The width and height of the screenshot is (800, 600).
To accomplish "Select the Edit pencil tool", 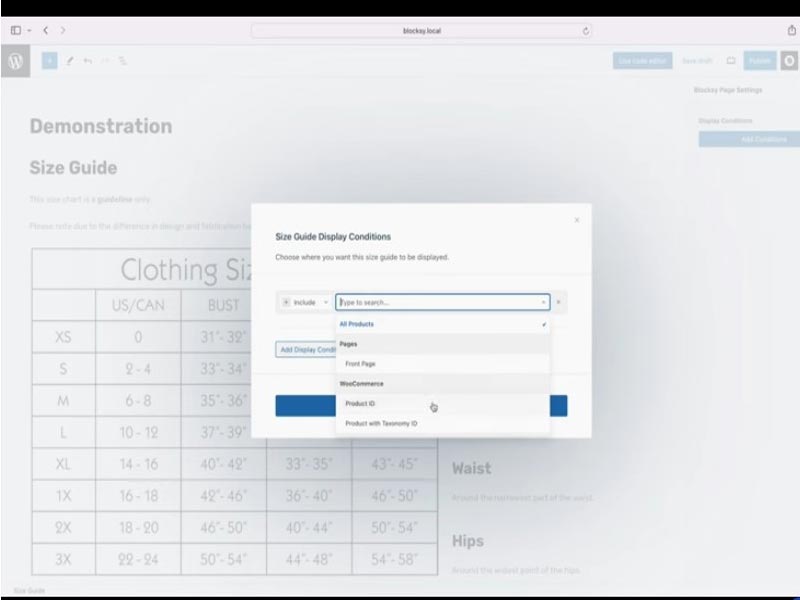I will click(70, 60).
